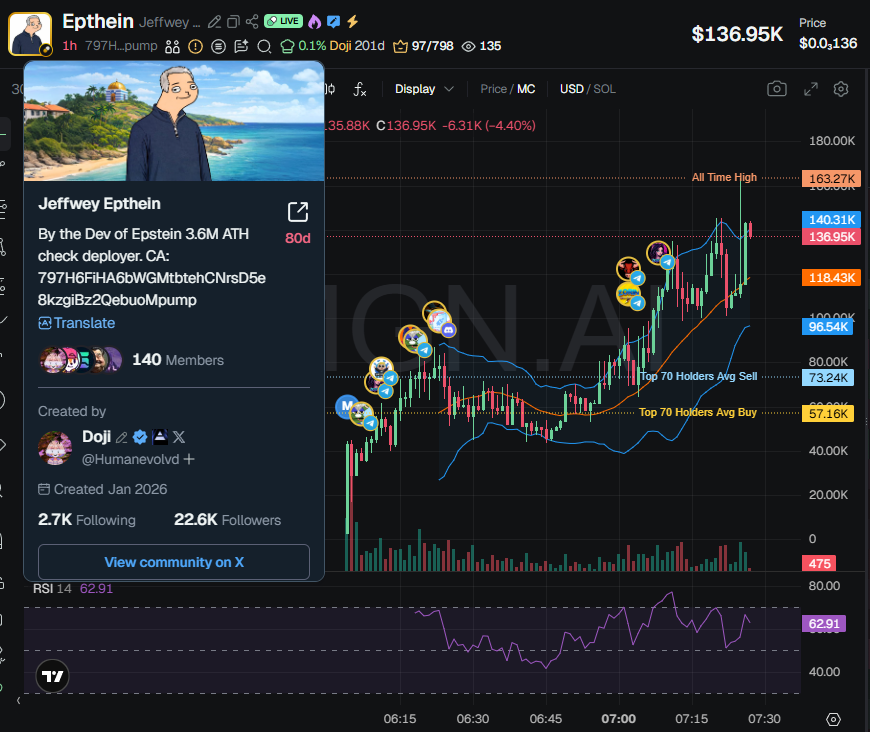Click the flame trending icon in the header
This screenshot has height=732, width=870.
[314, 21]
